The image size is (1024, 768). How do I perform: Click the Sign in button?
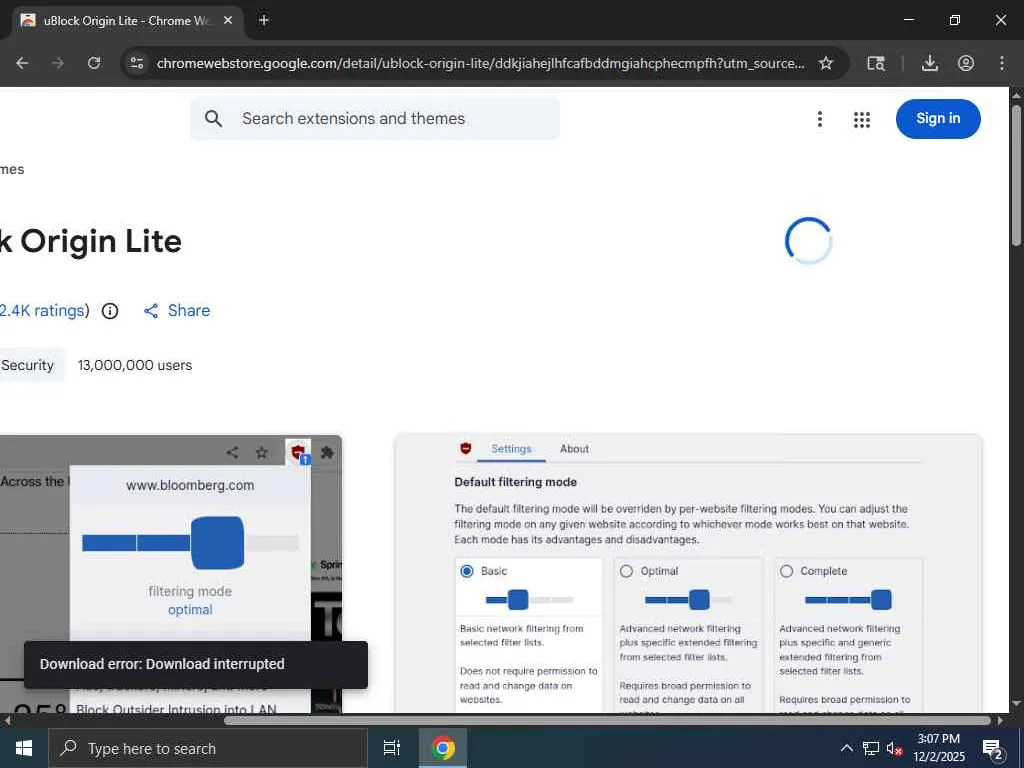(938, 119)
